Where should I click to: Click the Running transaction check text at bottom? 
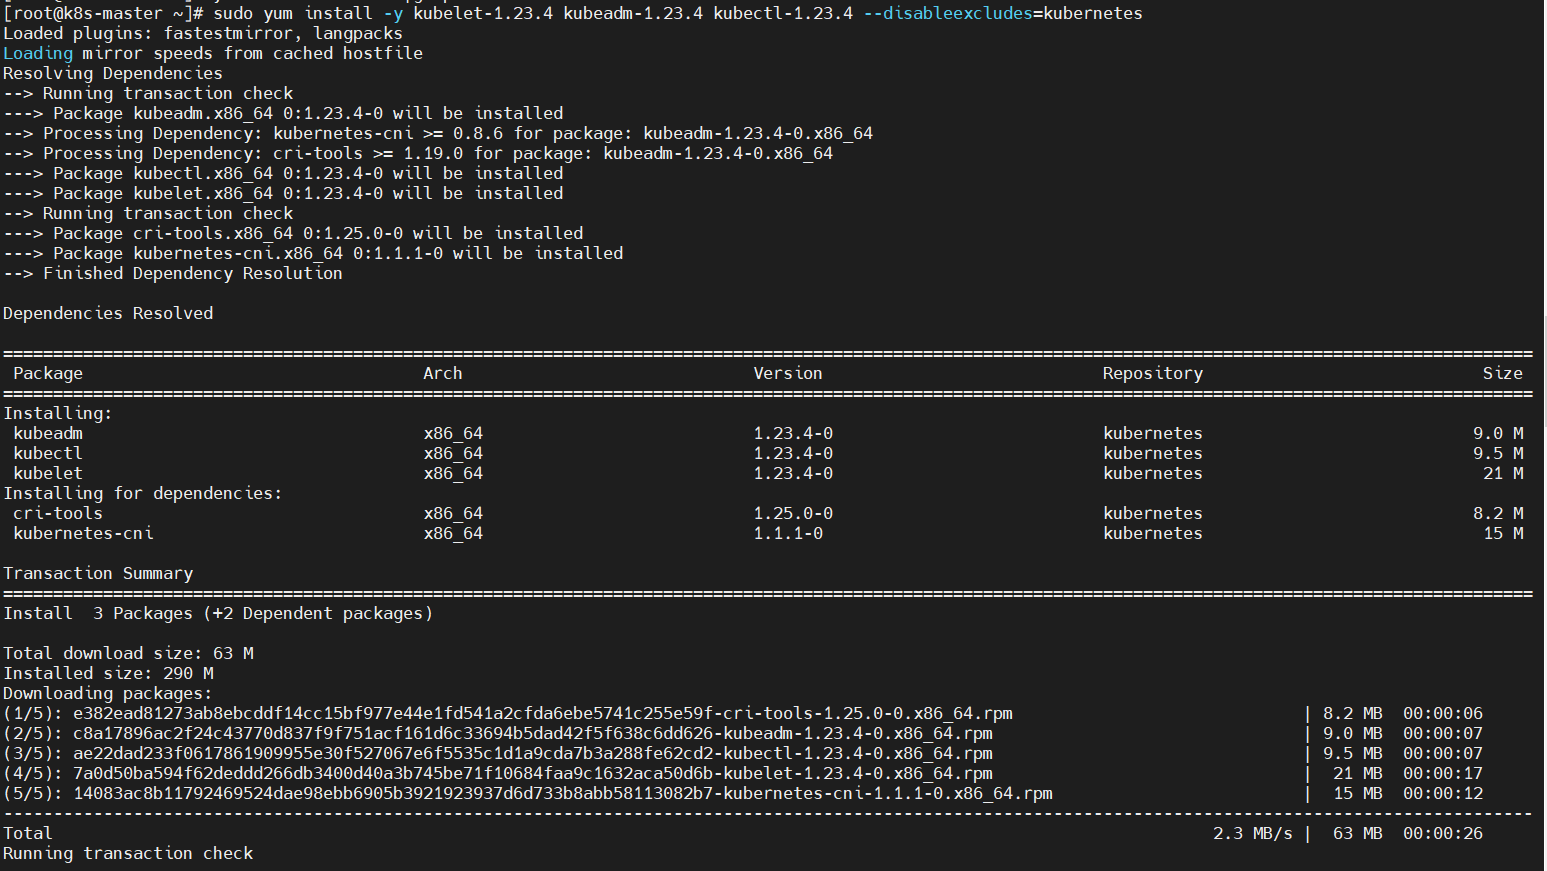(x=129, y=852)
